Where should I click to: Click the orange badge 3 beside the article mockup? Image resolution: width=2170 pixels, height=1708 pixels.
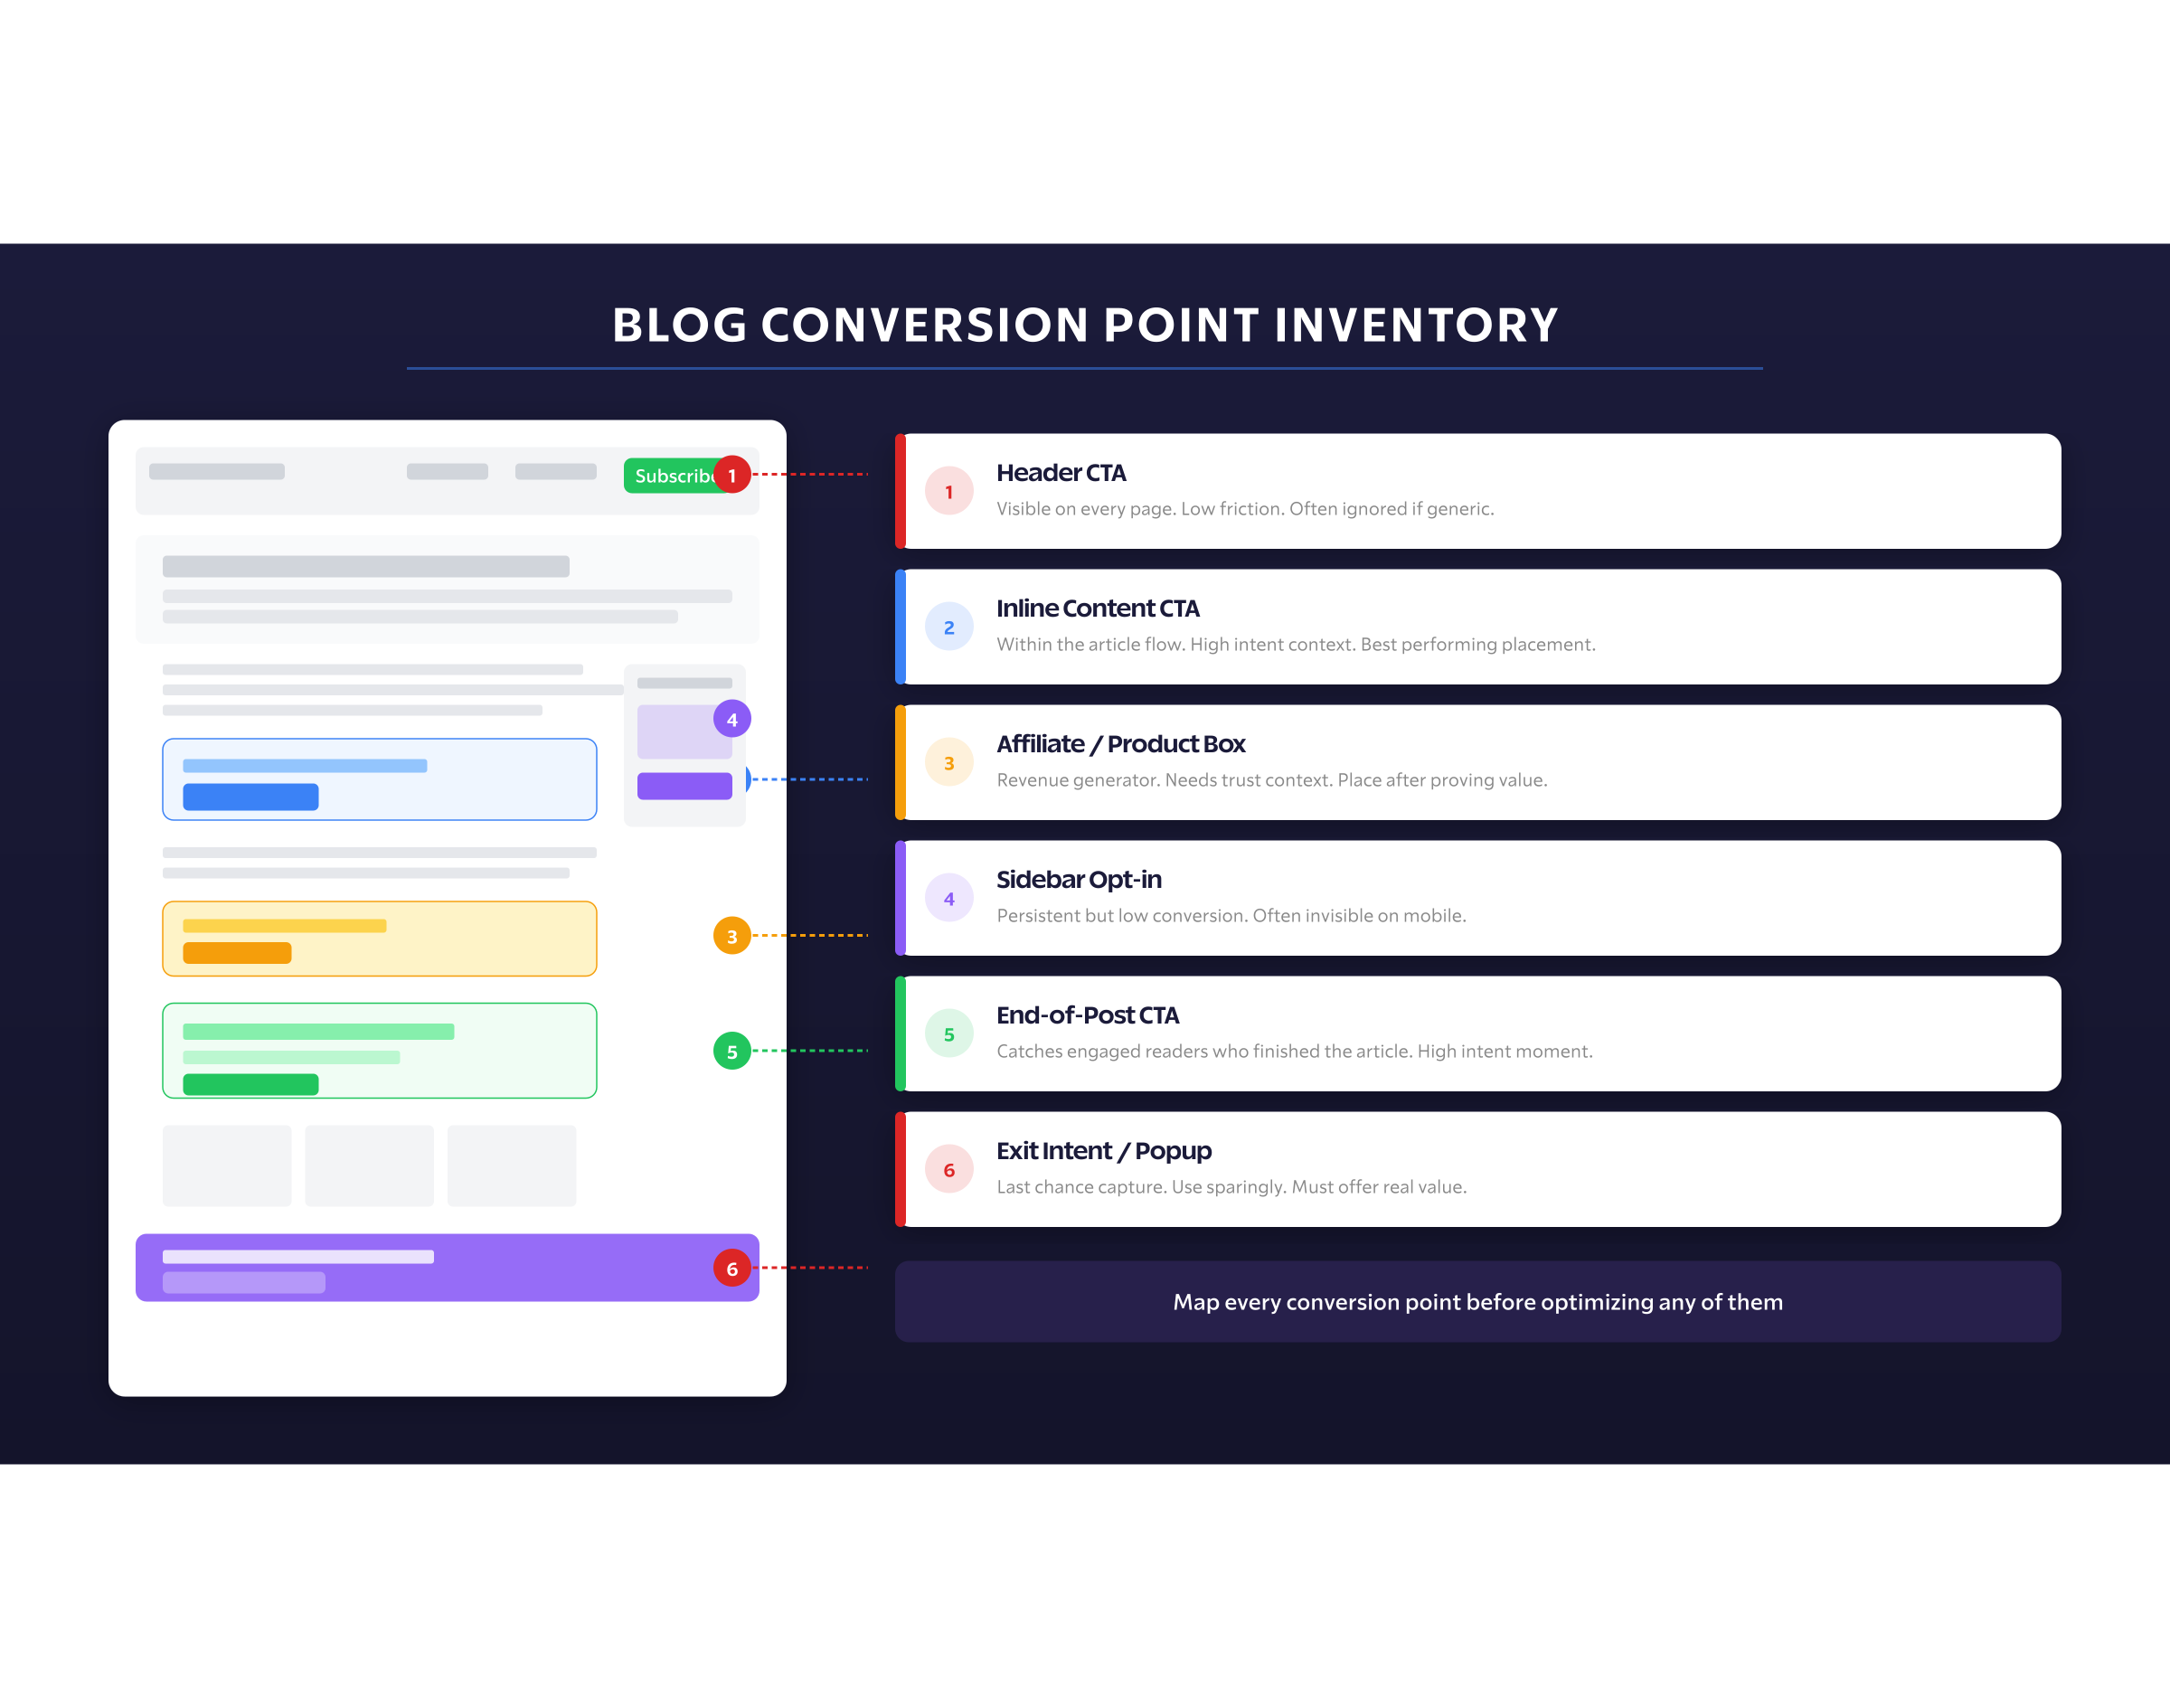(733, 936)
